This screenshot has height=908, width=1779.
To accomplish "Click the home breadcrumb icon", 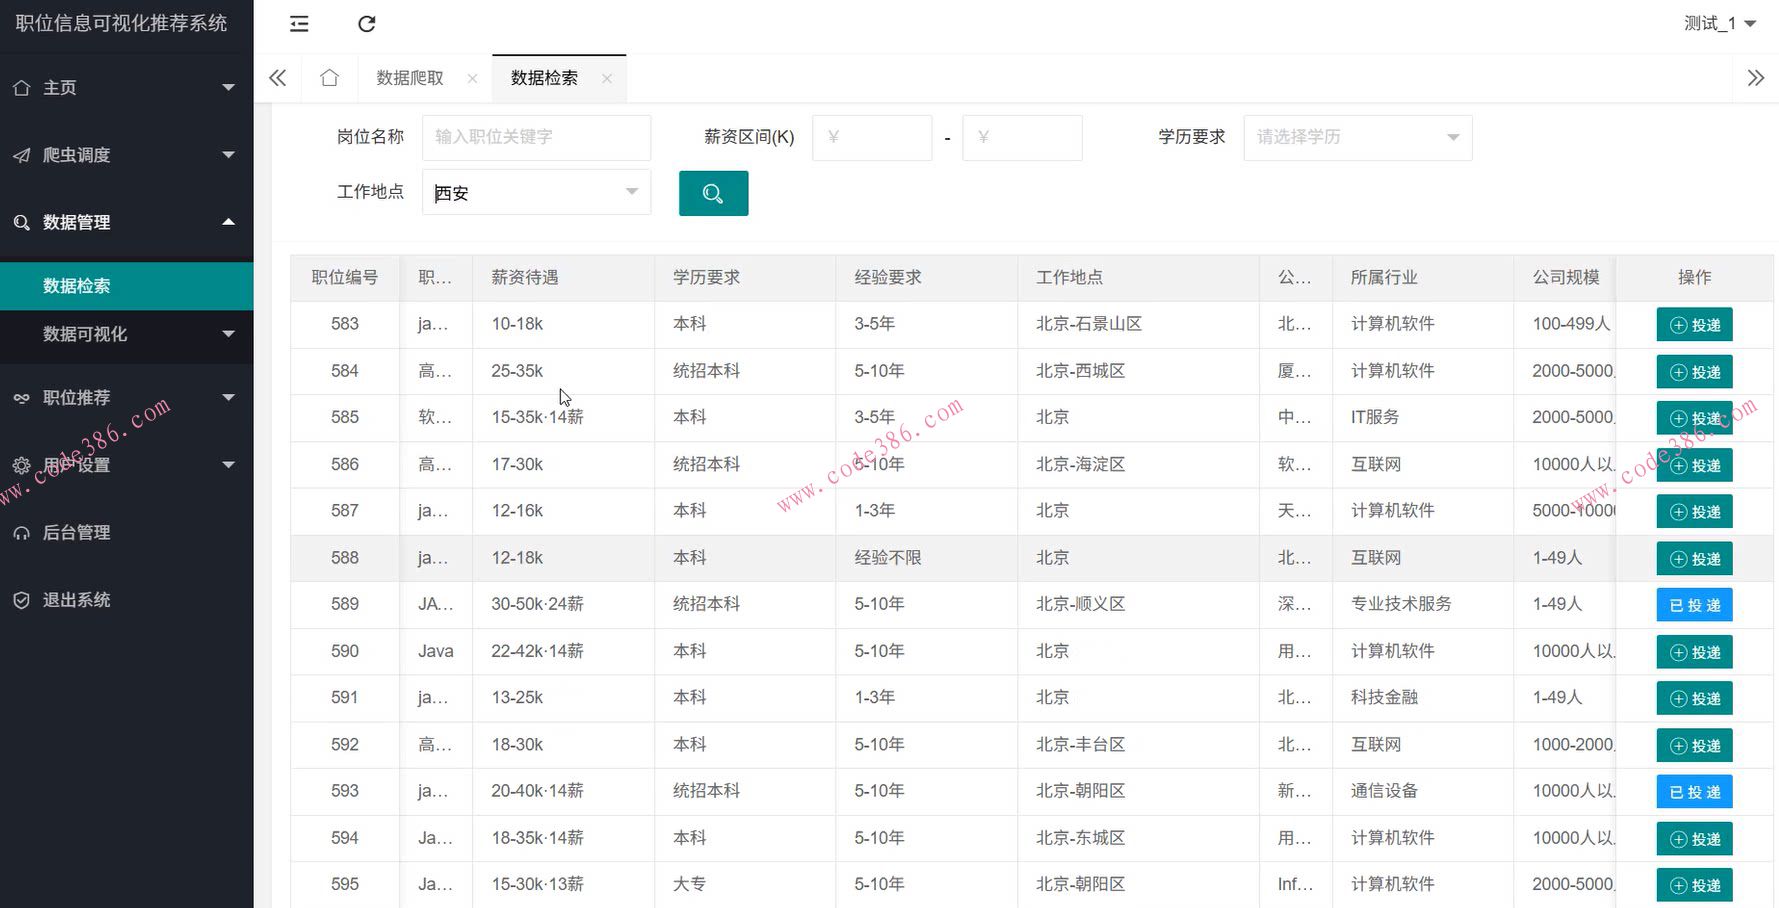I will [329, 77].
